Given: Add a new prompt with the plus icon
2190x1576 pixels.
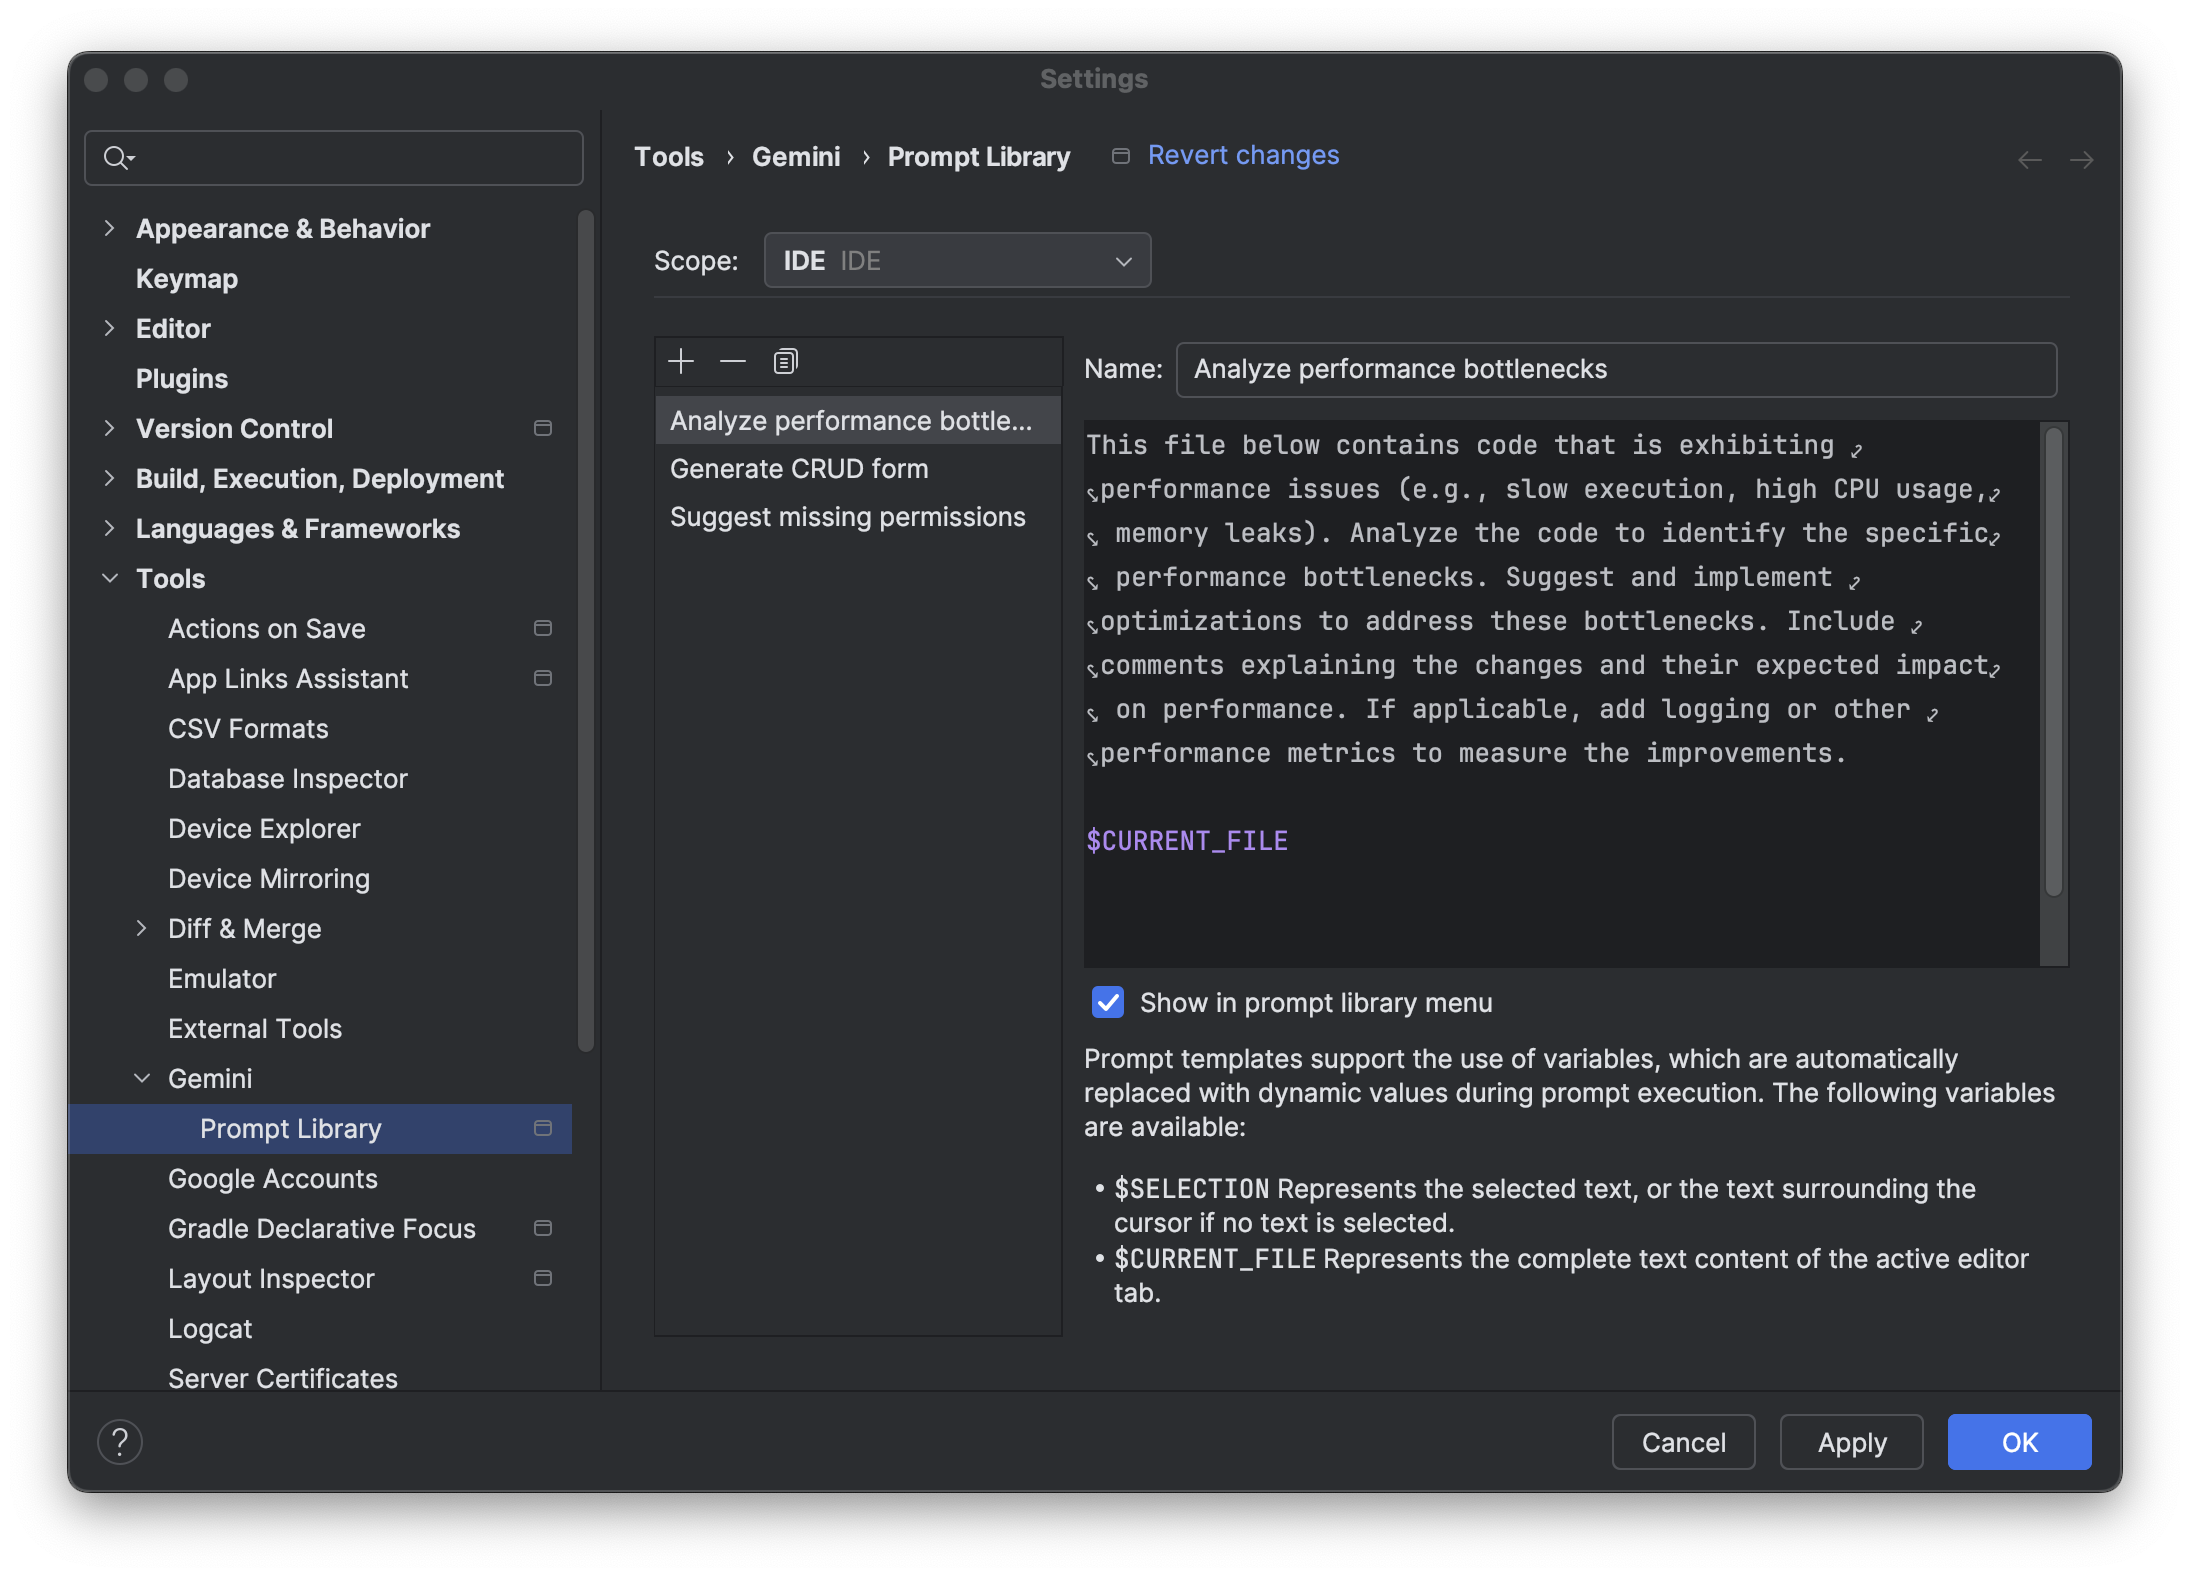Looking at the screenshot, I should [x=681, y=361].
